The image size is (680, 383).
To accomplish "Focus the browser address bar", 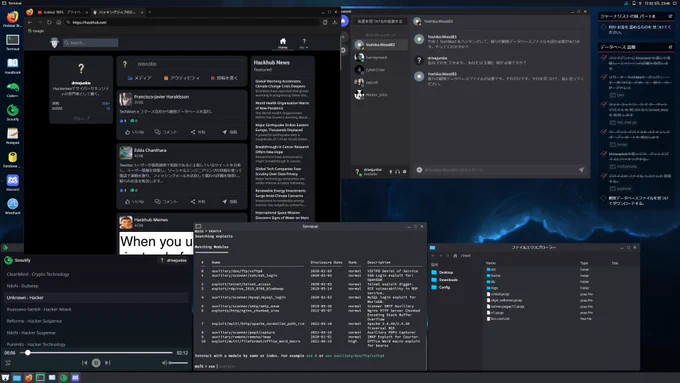I will tap(193, 22).
